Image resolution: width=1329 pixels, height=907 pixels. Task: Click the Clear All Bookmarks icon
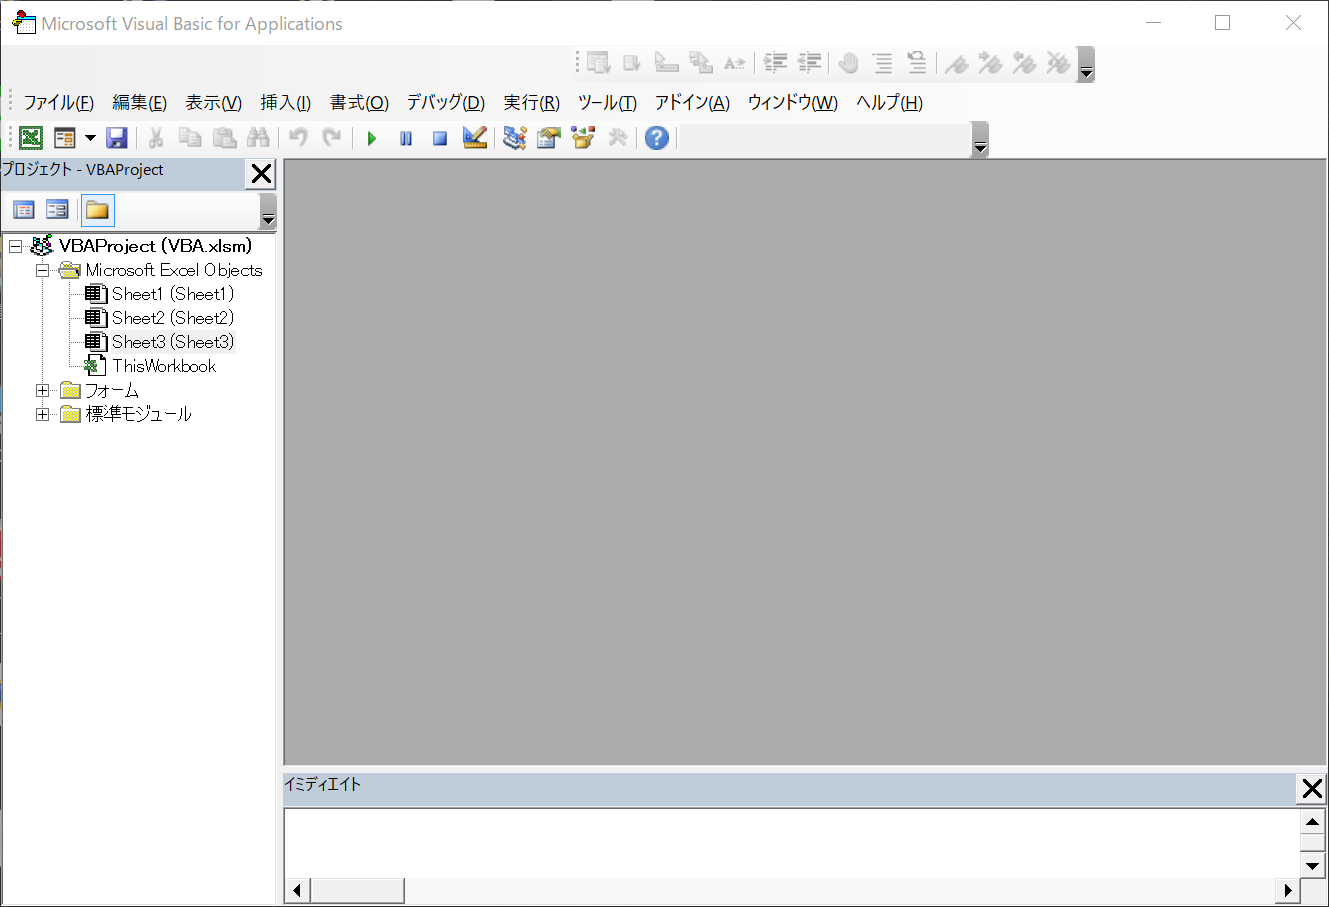(x=1059, y=63)
